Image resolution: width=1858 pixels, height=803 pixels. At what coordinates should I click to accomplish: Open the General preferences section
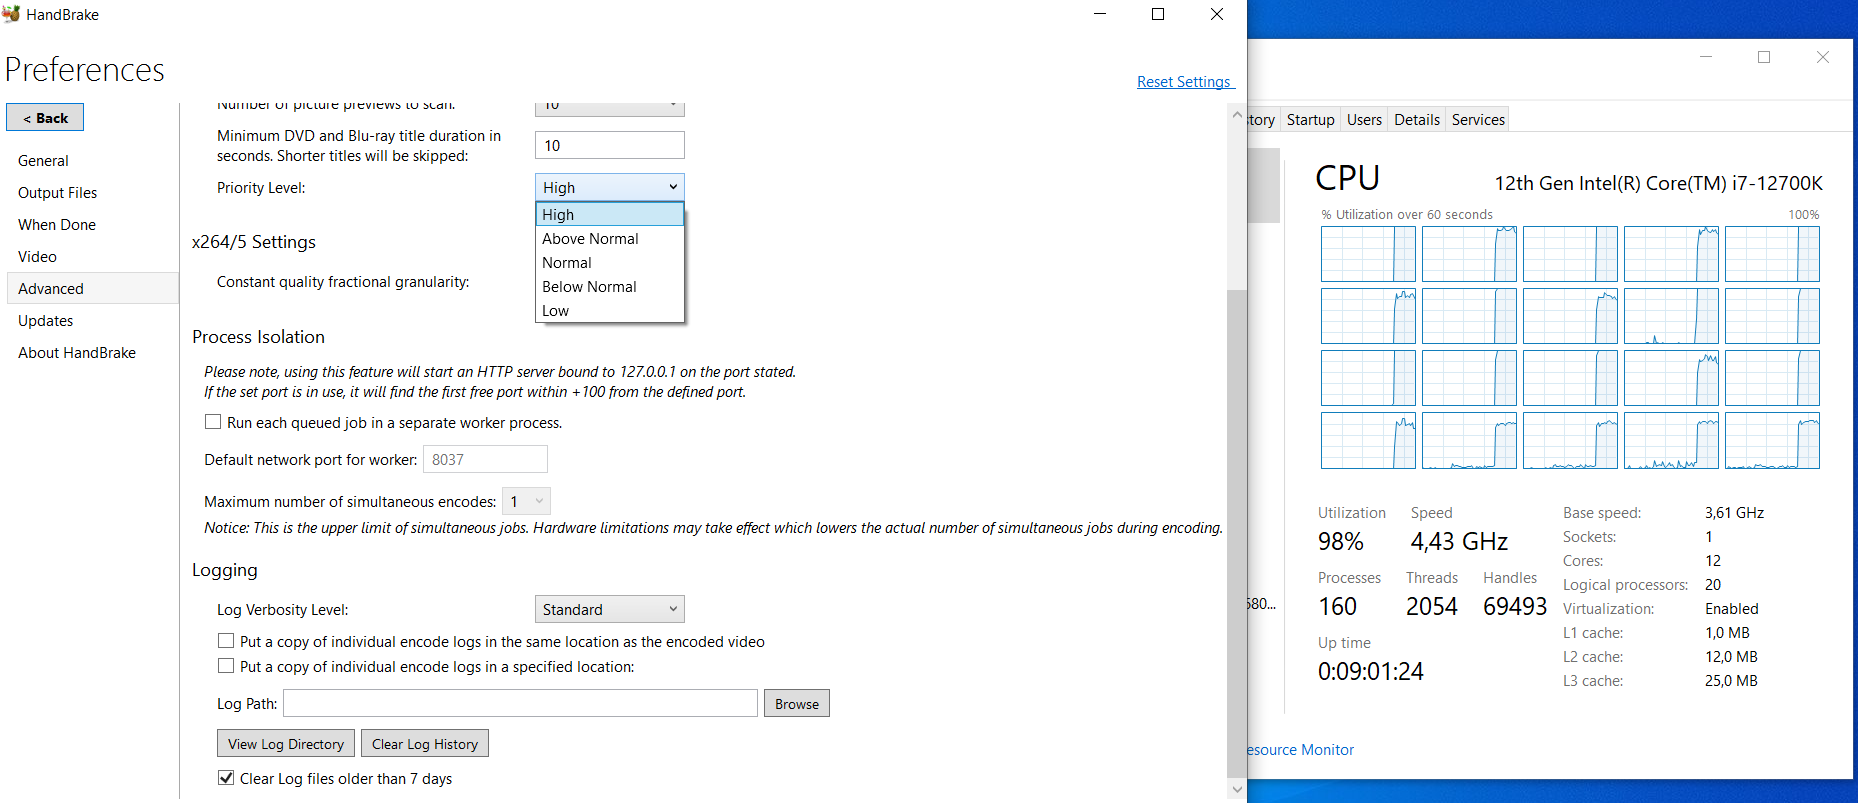pos(43,161)
